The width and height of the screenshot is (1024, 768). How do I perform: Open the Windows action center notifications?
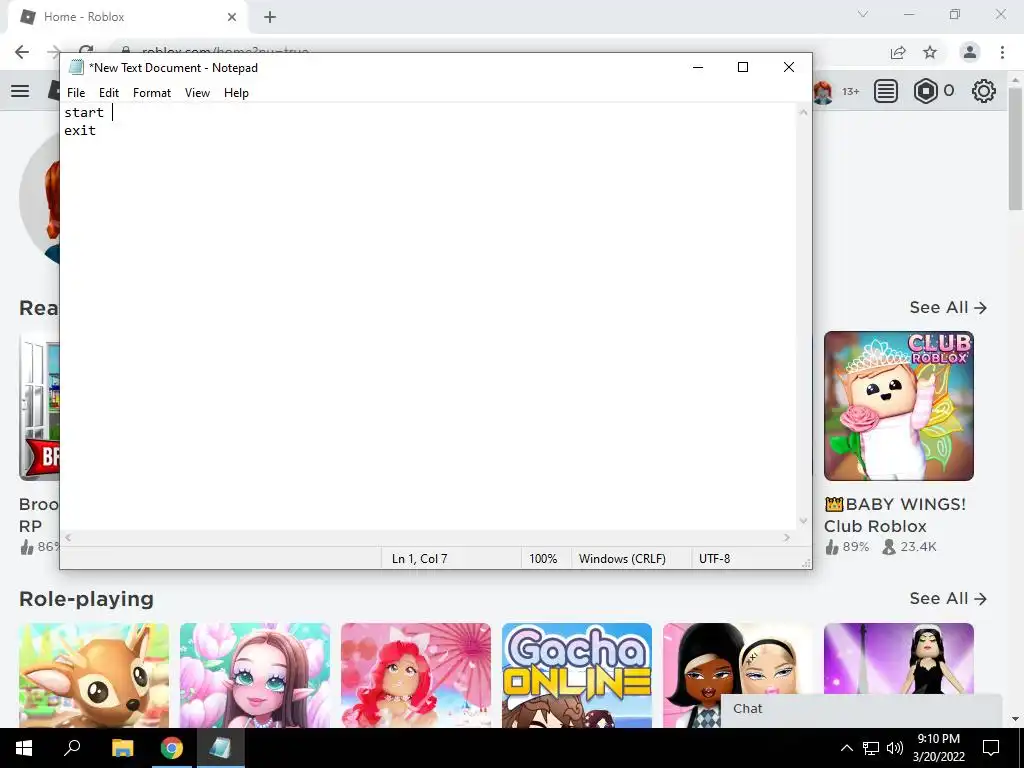[991, 748]
